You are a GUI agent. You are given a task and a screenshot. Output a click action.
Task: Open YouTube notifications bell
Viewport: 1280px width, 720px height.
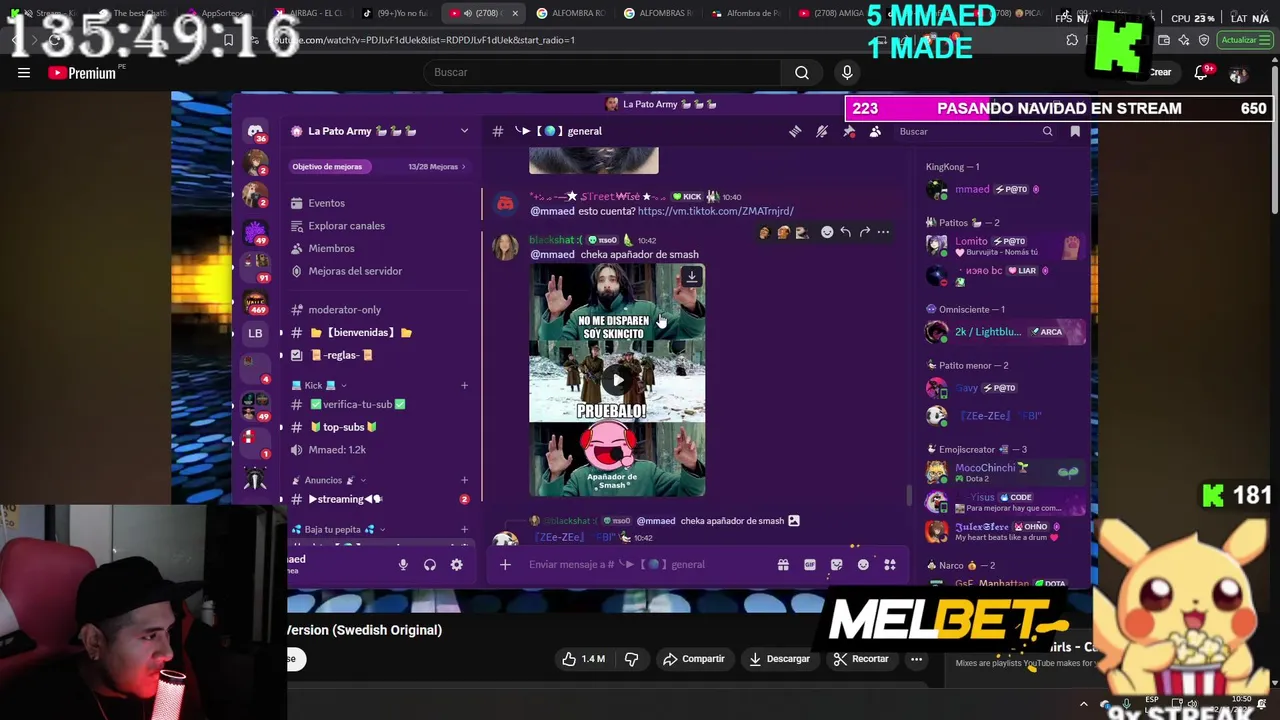pyautogui.click(x=1202, y=73)
